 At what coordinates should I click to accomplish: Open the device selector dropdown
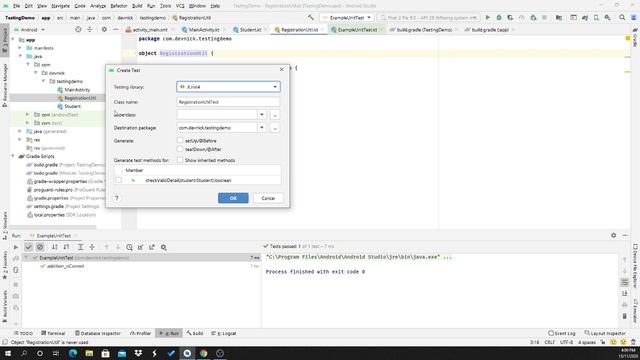click(428, 18)
